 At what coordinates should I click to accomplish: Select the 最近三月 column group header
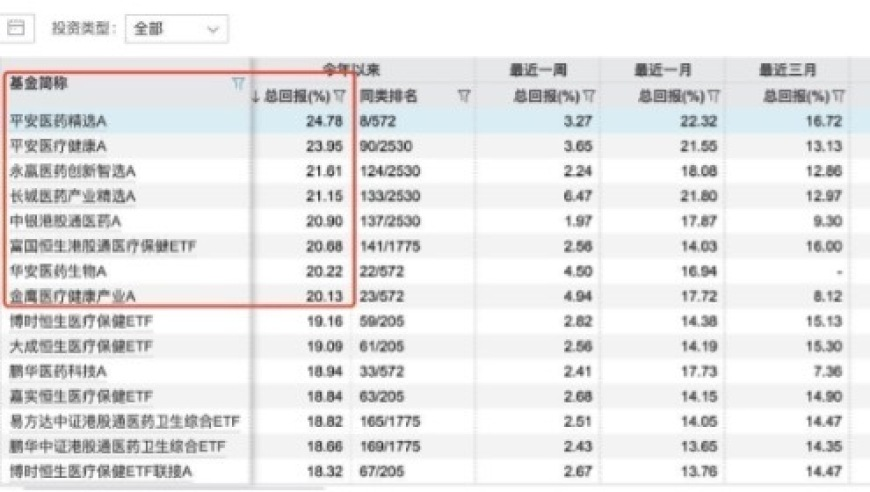787,70
